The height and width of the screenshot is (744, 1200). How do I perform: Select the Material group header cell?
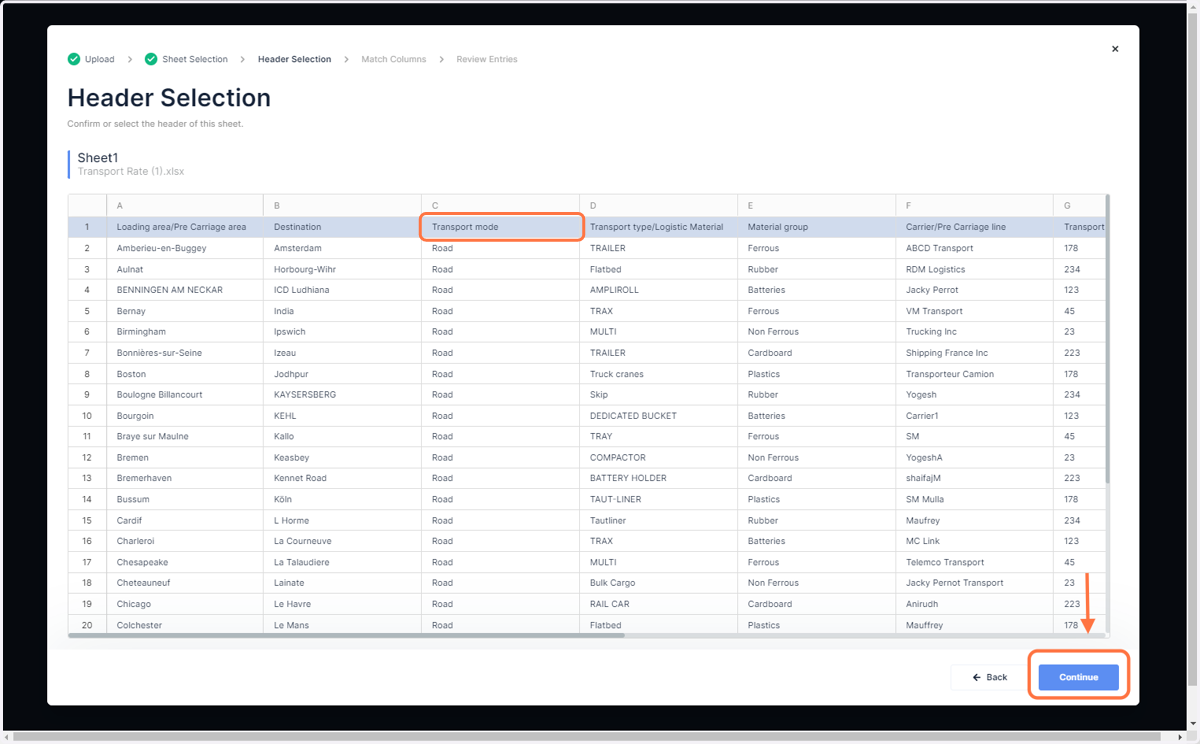[816, 227]
